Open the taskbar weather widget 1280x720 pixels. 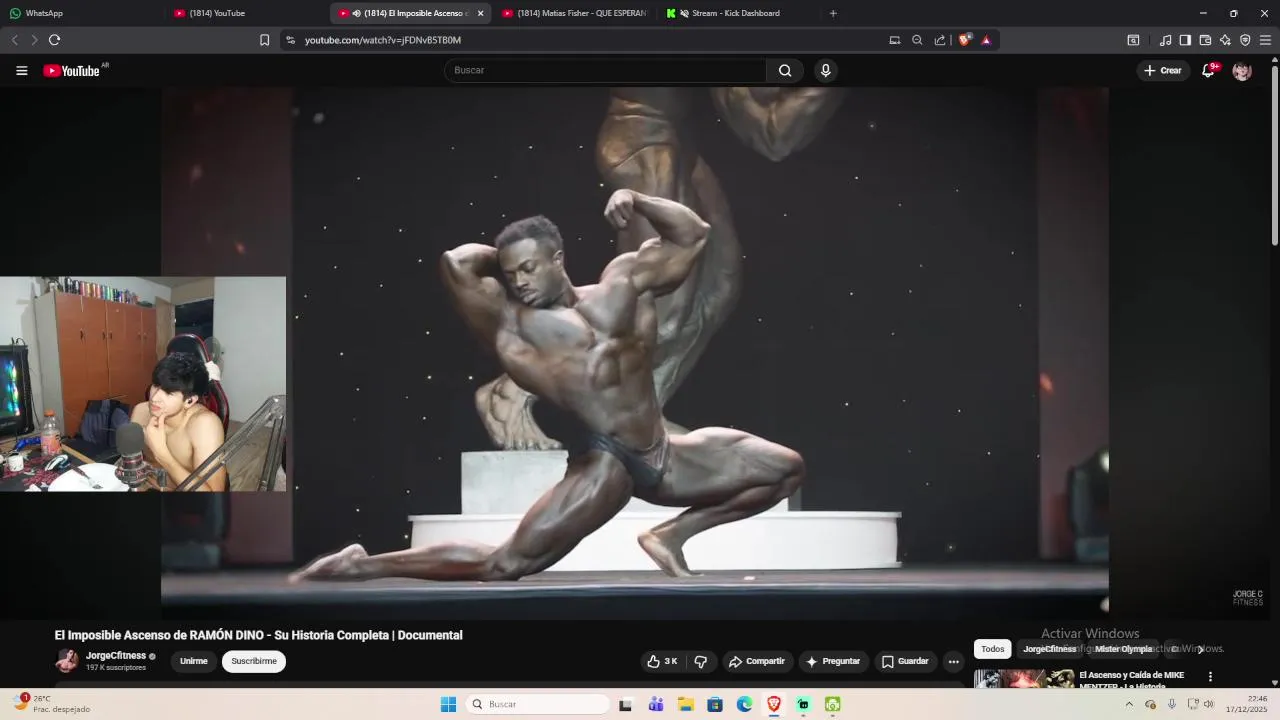click(50, 703)
